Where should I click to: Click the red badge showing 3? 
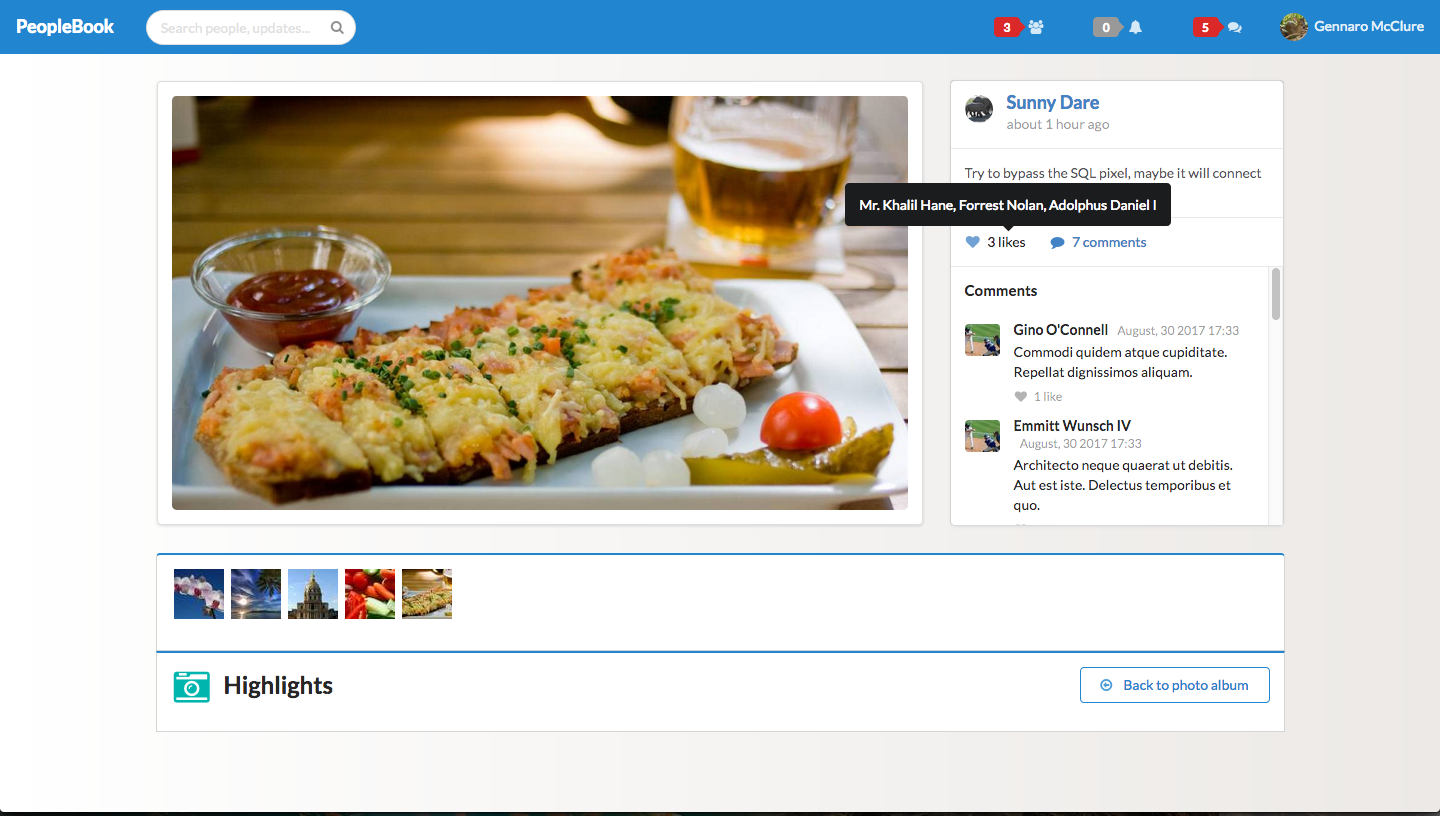(1006, 28)
